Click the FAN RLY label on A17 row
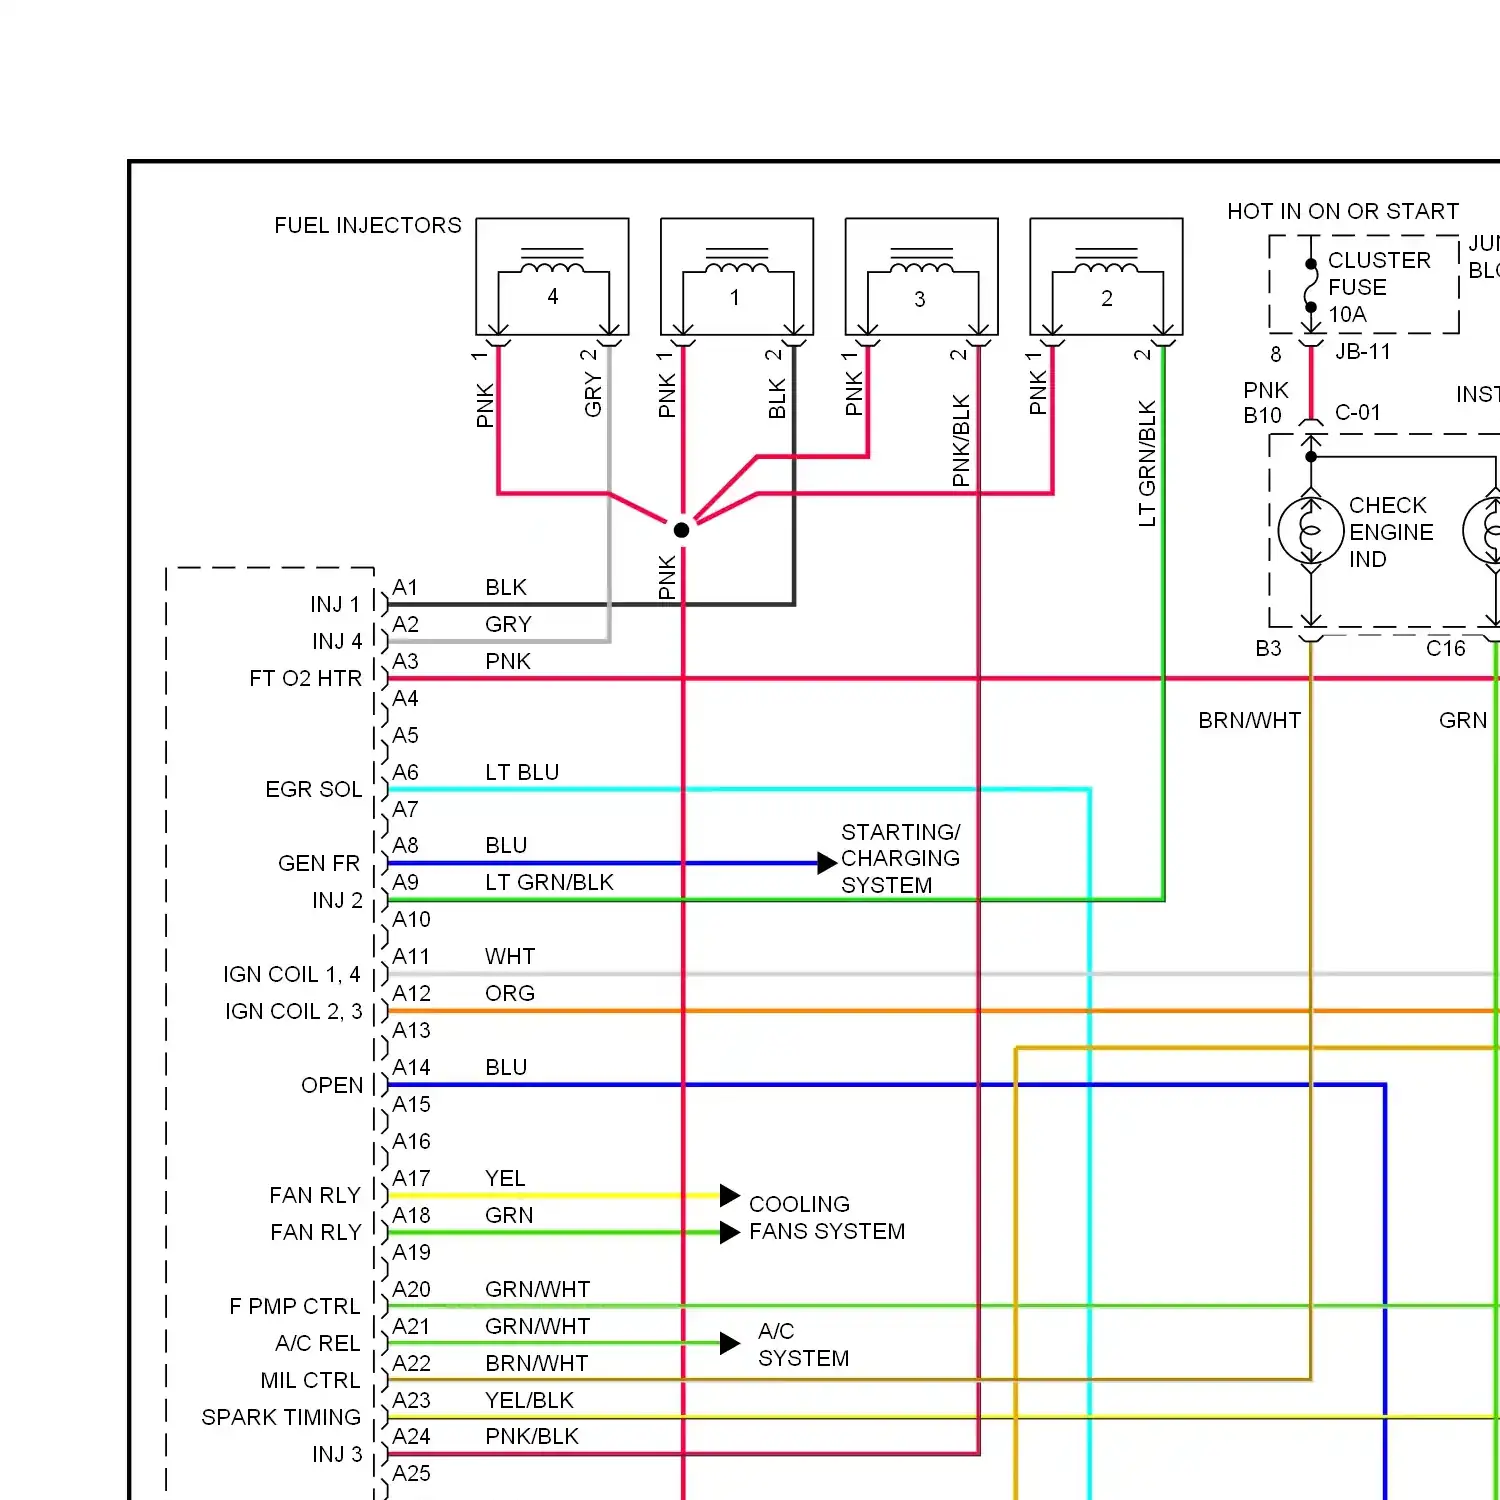The width and height of the screenshot is (1500, 1500). click(315, 1195)
